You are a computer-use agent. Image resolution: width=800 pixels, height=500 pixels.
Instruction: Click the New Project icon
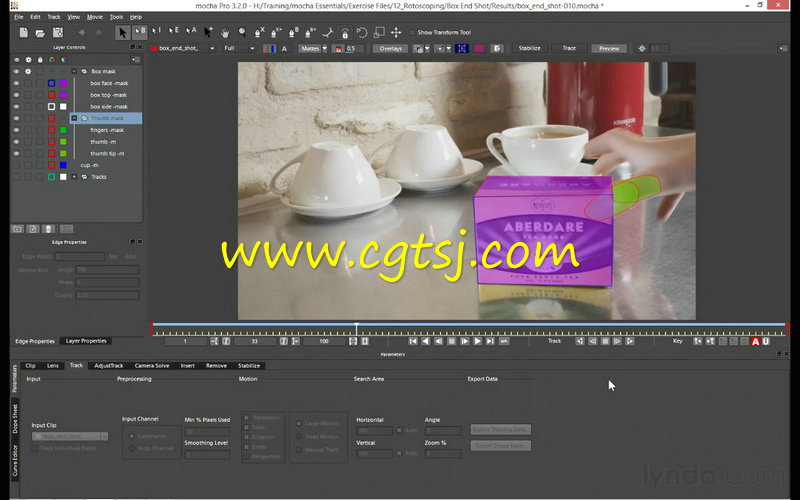pos(23,33)
